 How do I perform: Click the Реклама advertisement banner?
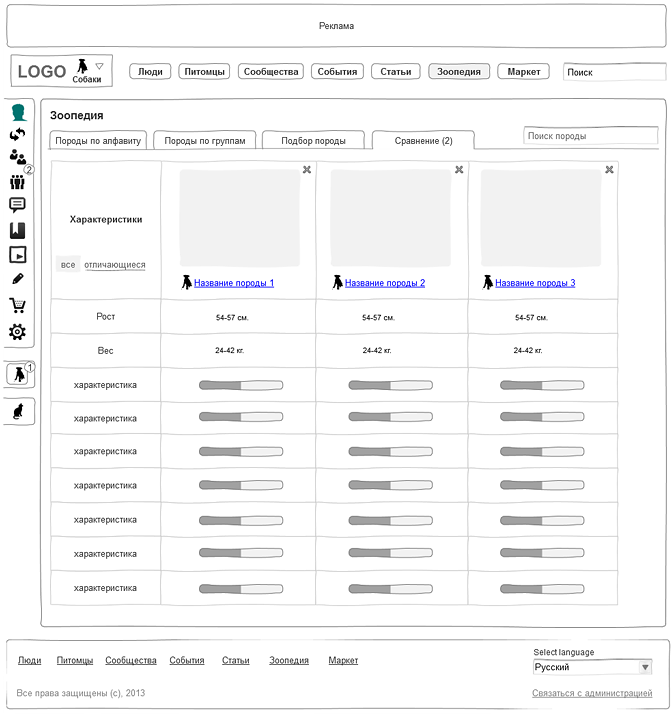(336, 26)
